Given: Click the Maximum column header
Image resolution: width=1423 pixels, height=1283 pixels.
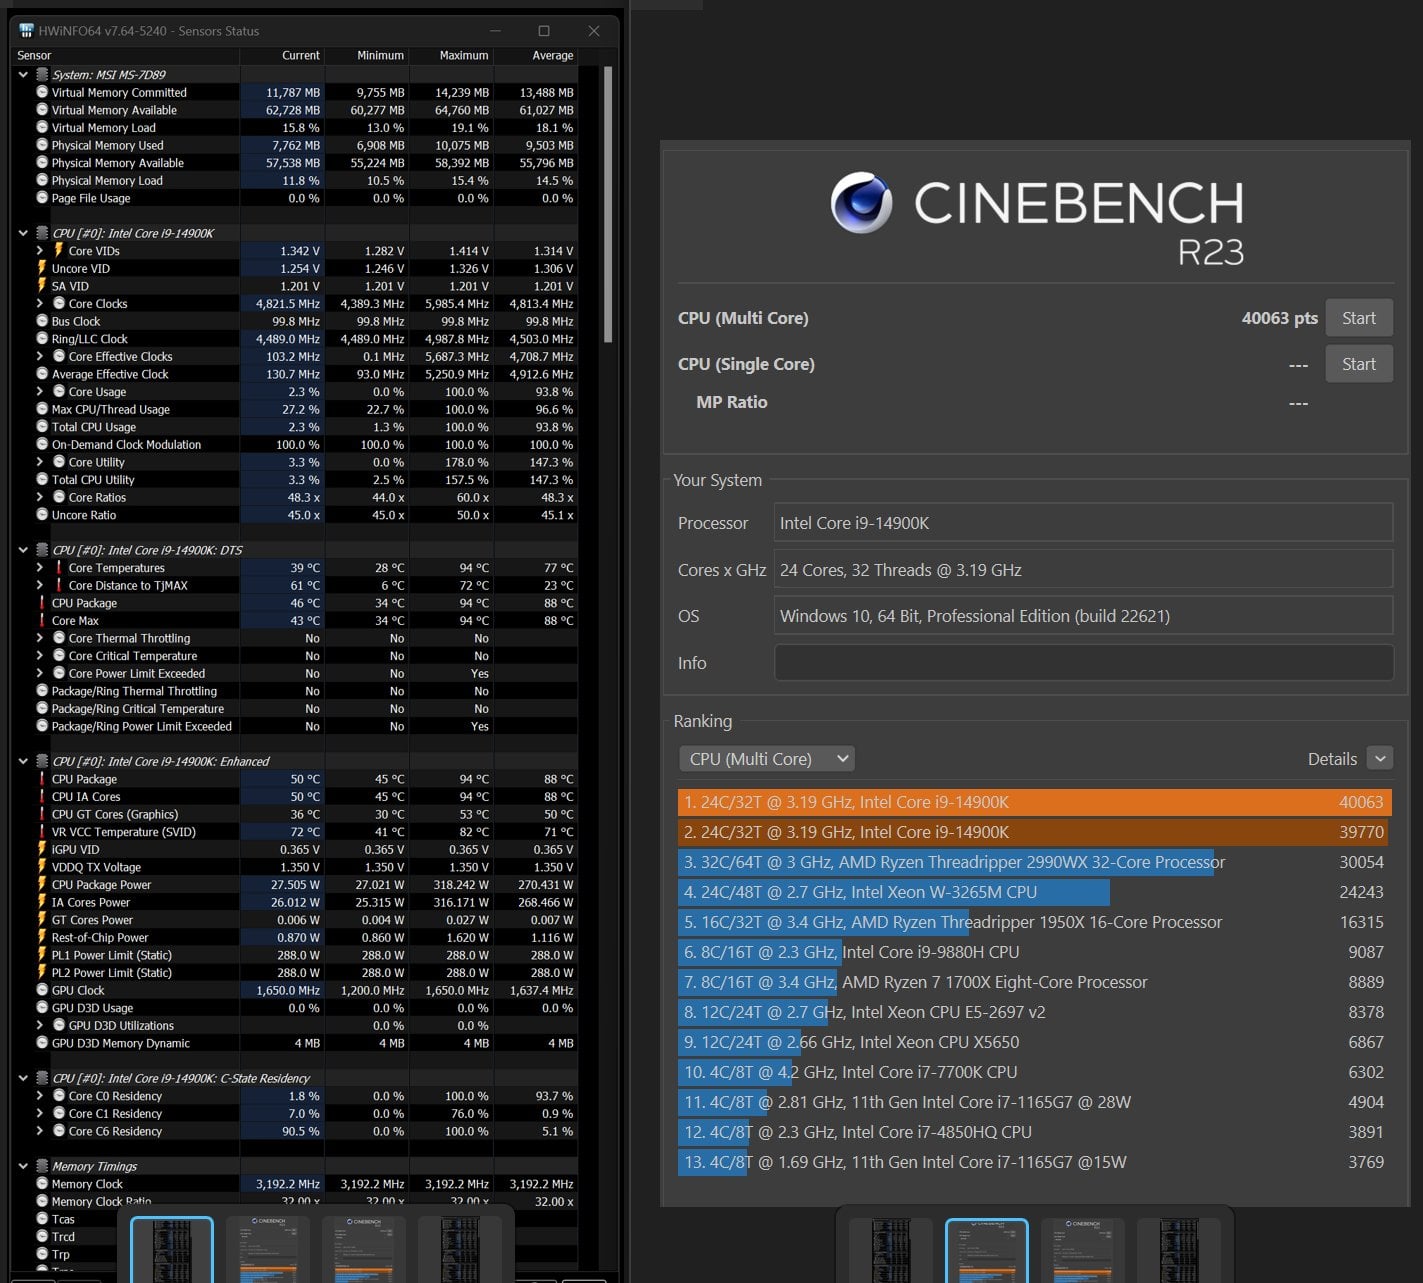Looking at the screenshot, I should 451,56.
